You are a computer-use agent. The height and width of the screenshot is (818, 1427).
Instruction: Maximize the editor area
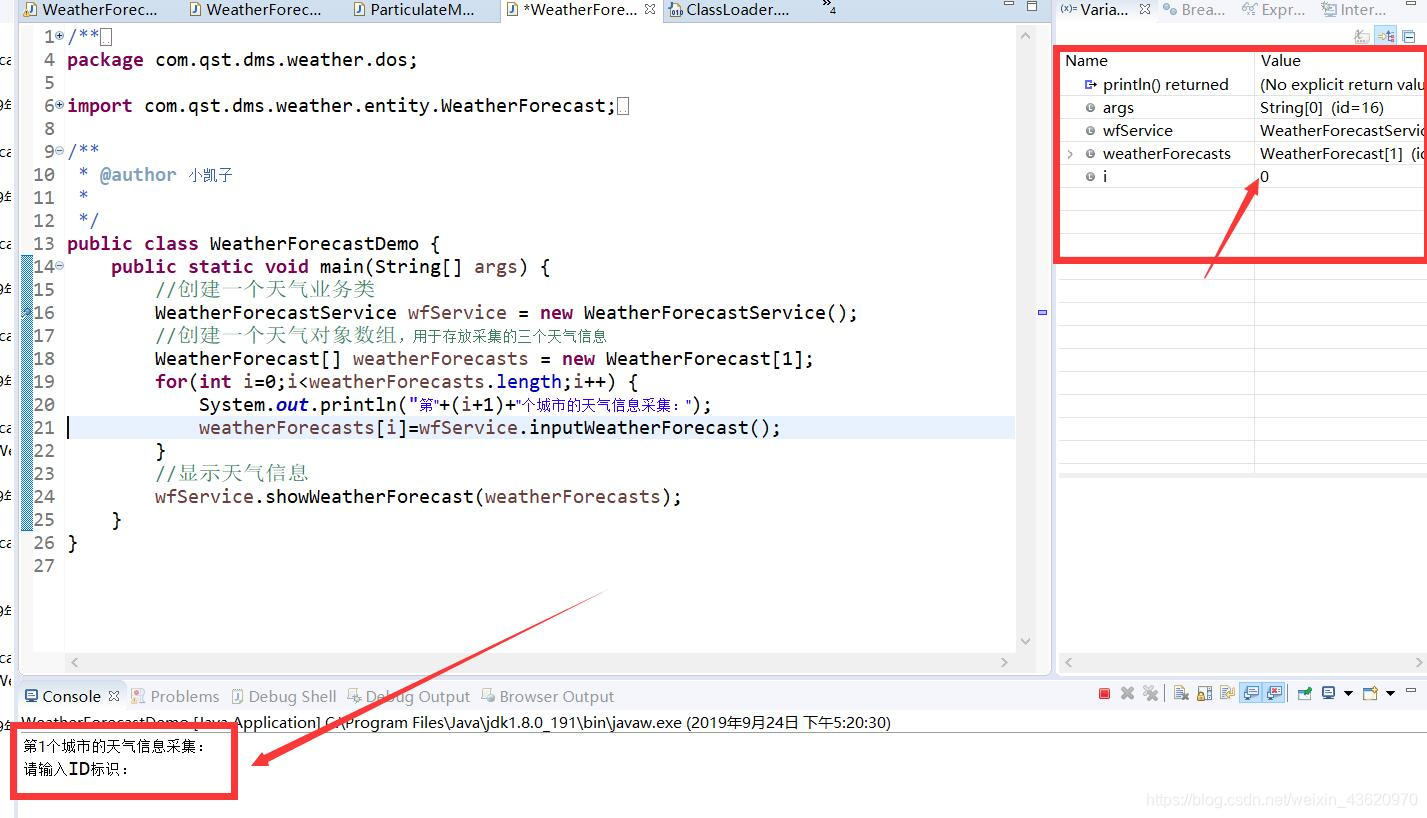pyautogui.click(x=1032, y=6)
